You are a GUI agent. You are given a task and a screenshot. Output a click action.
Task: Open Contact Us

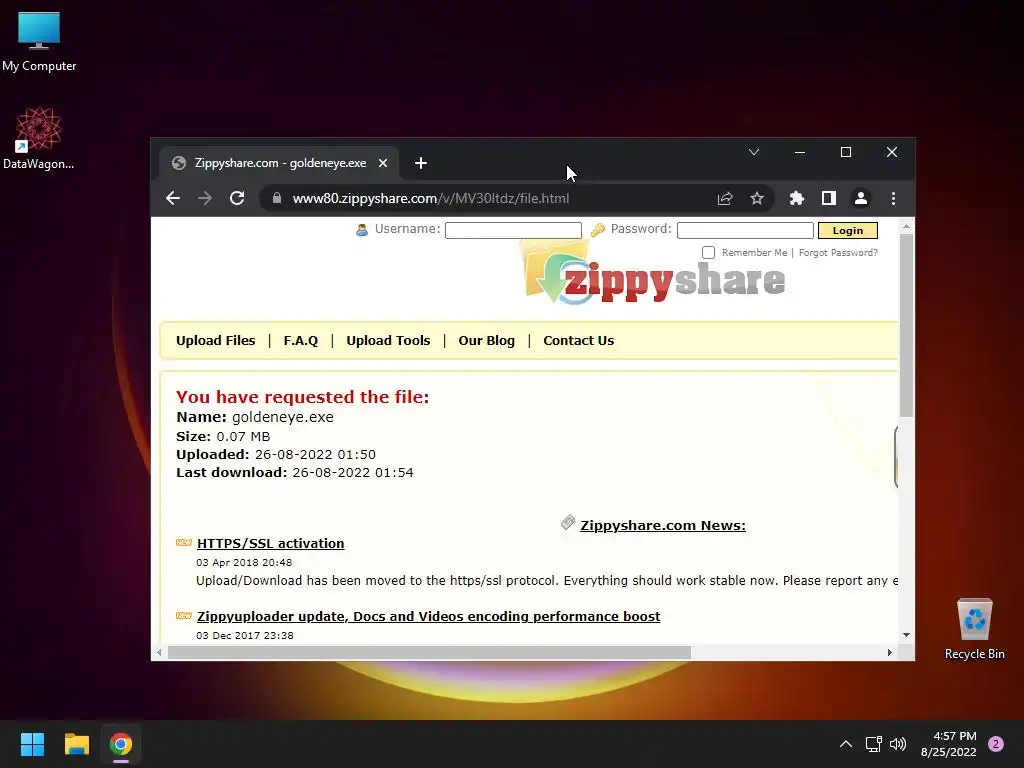pyautogui.click(x=579, y=340)
